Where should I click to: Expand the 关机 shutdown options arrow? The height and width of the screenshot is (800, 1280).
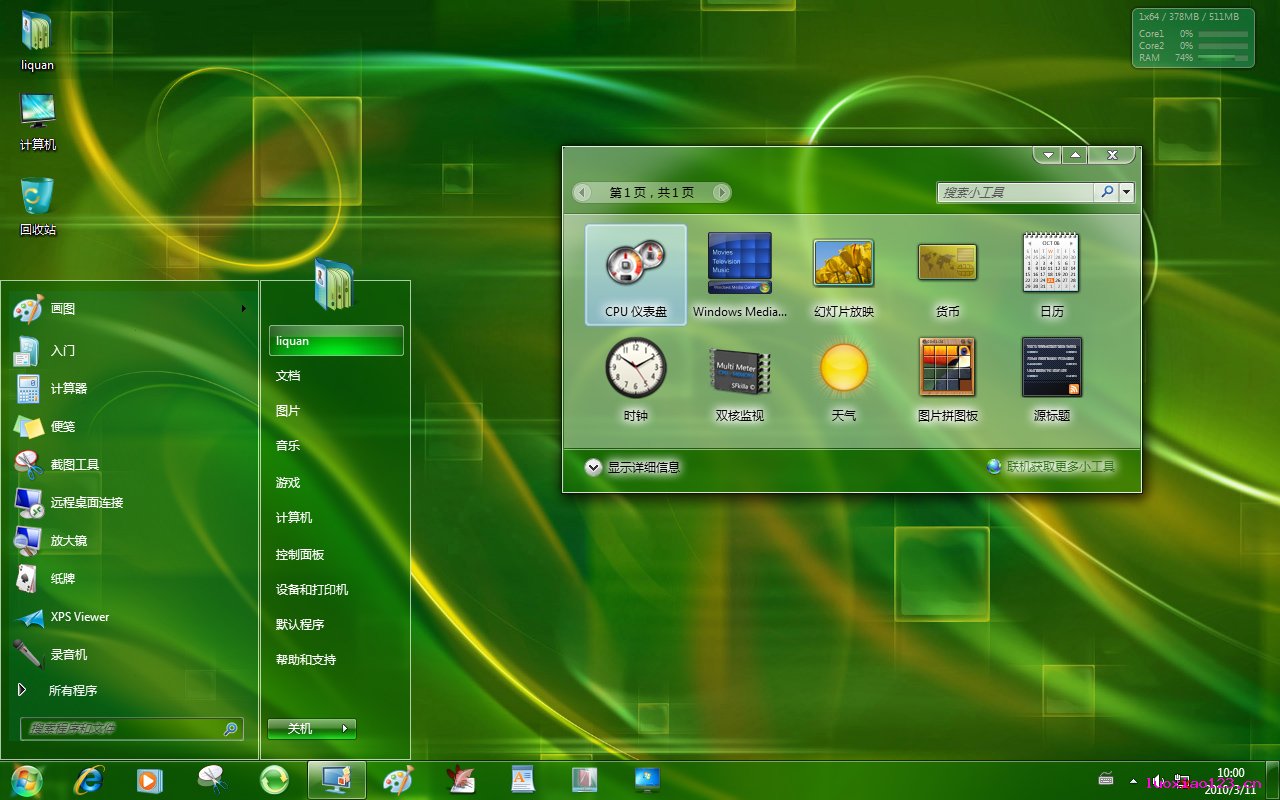click(x=345, y=729)
